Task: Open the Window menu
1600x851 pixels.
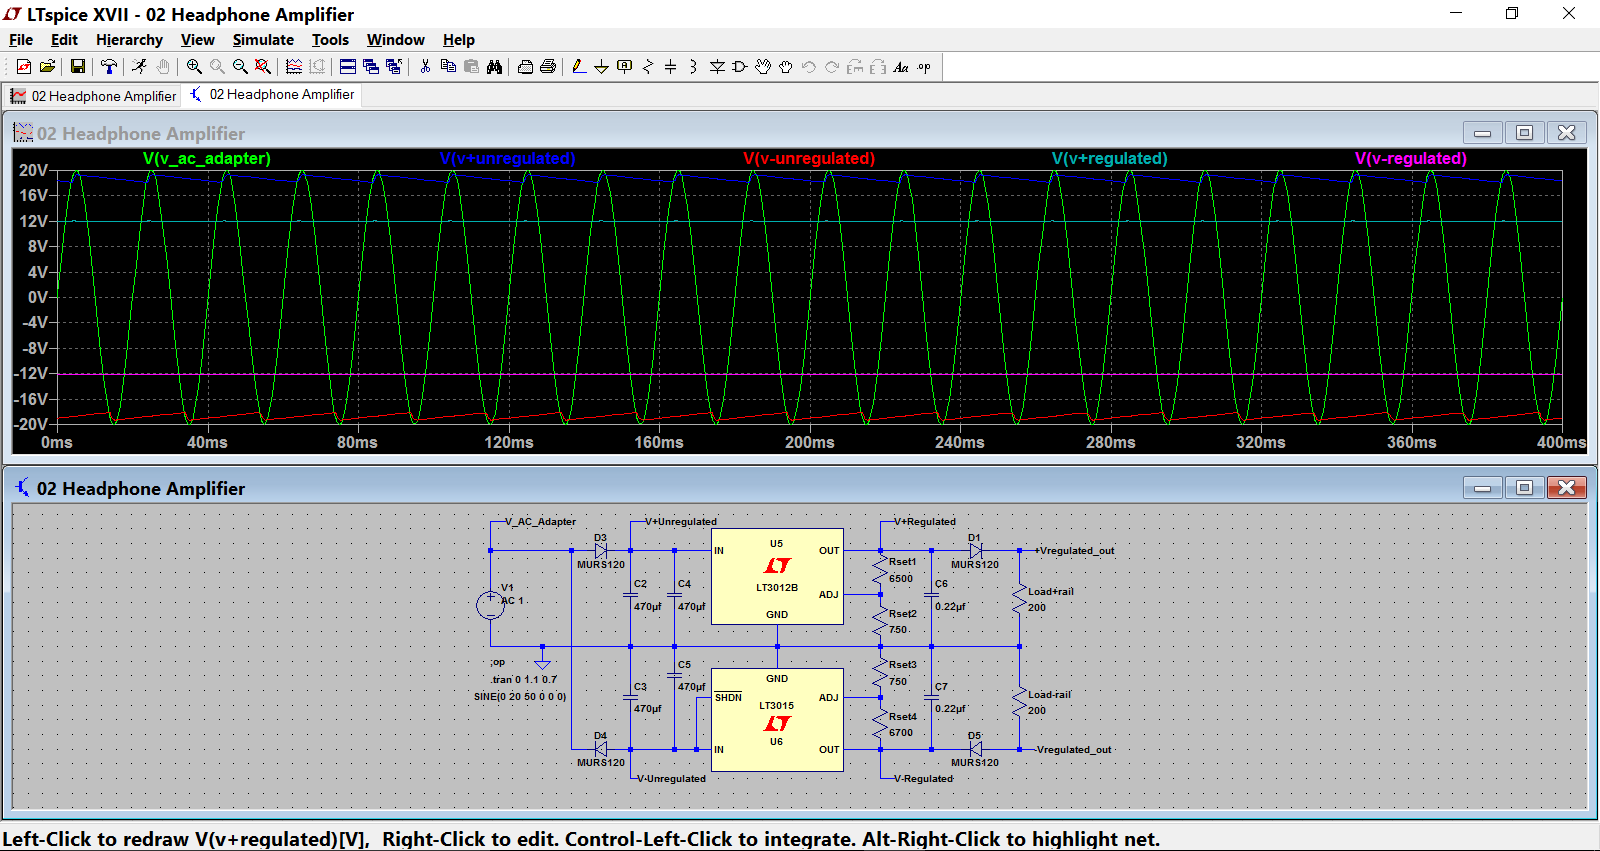Action: coord(395,40)
